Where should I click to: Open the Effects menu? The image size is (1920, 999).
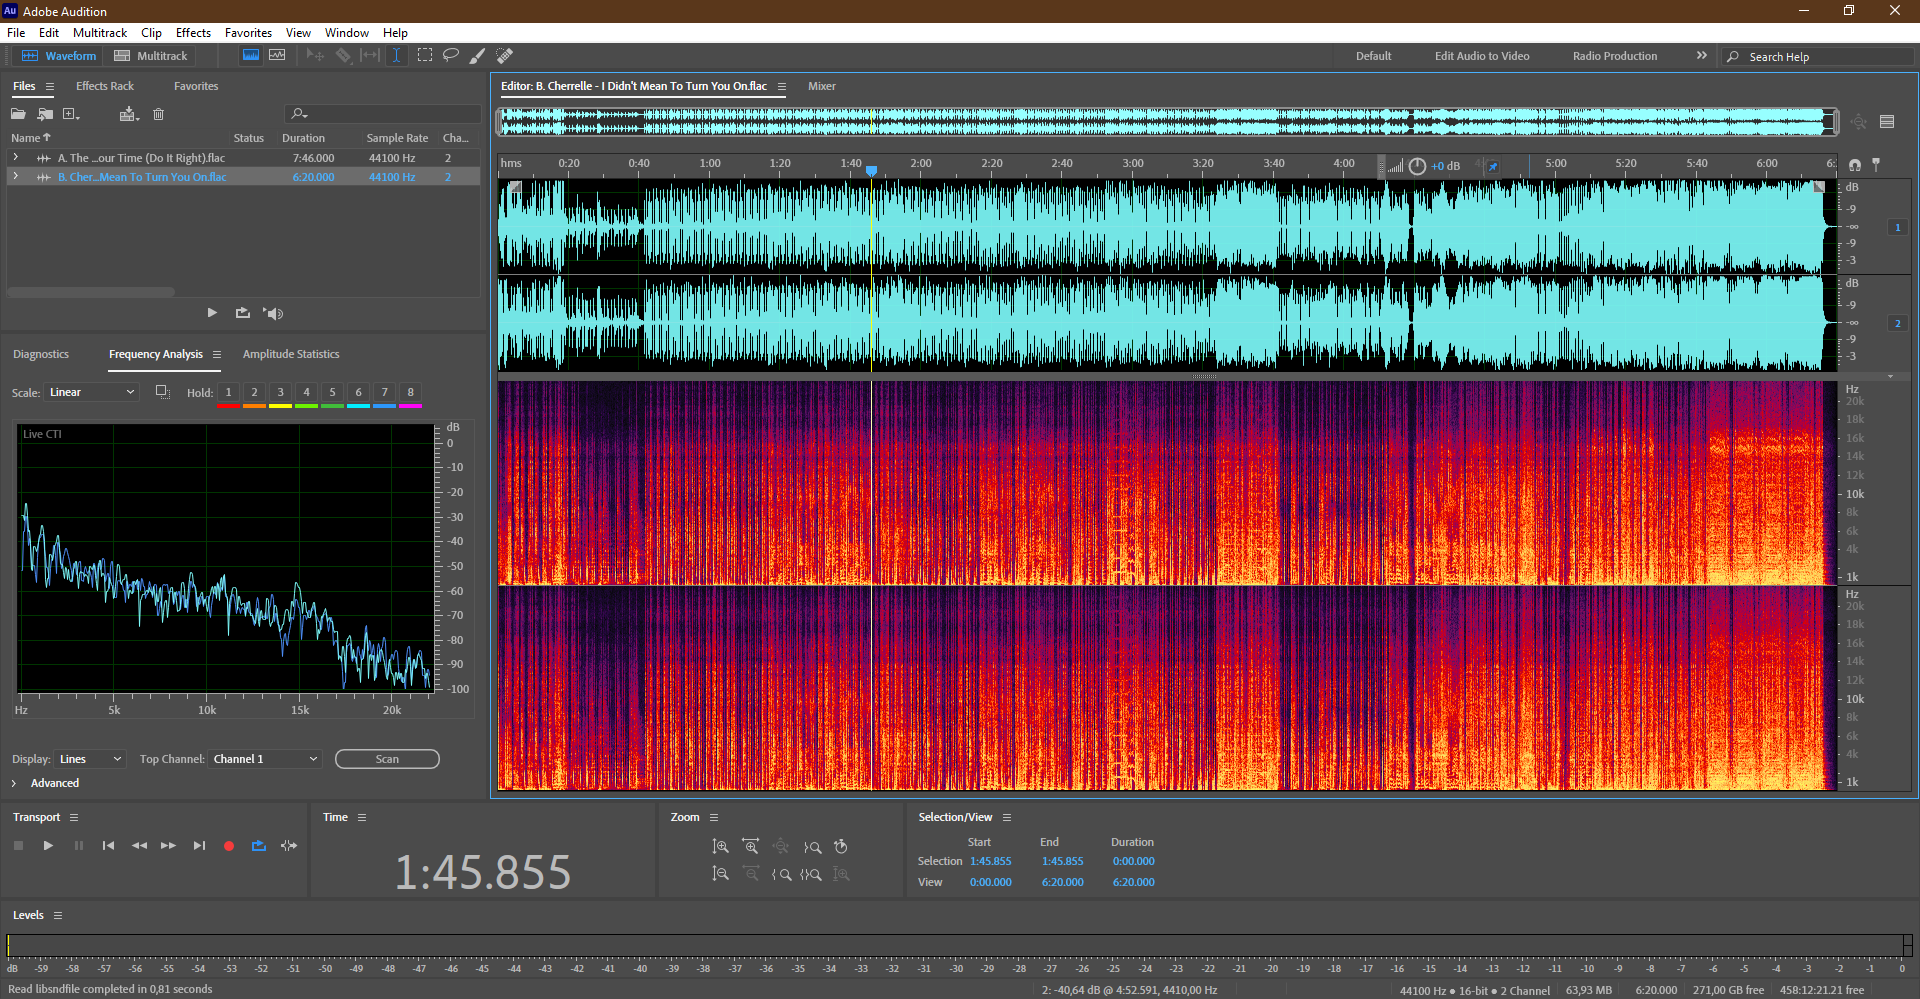193,33
